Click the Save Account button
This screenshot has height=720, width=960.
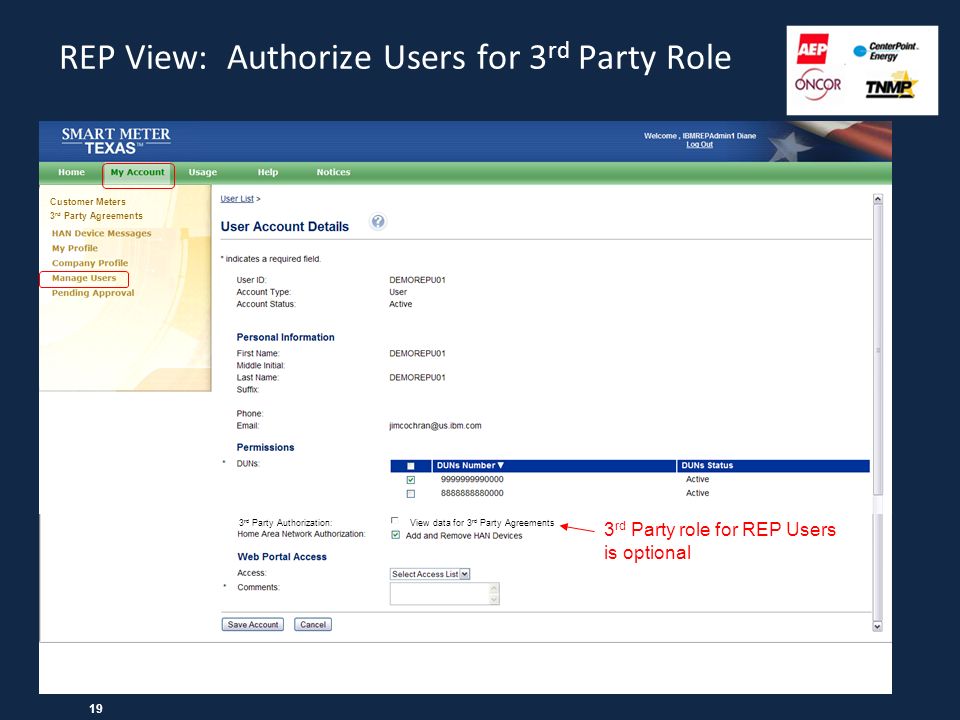tap(252, 624)
